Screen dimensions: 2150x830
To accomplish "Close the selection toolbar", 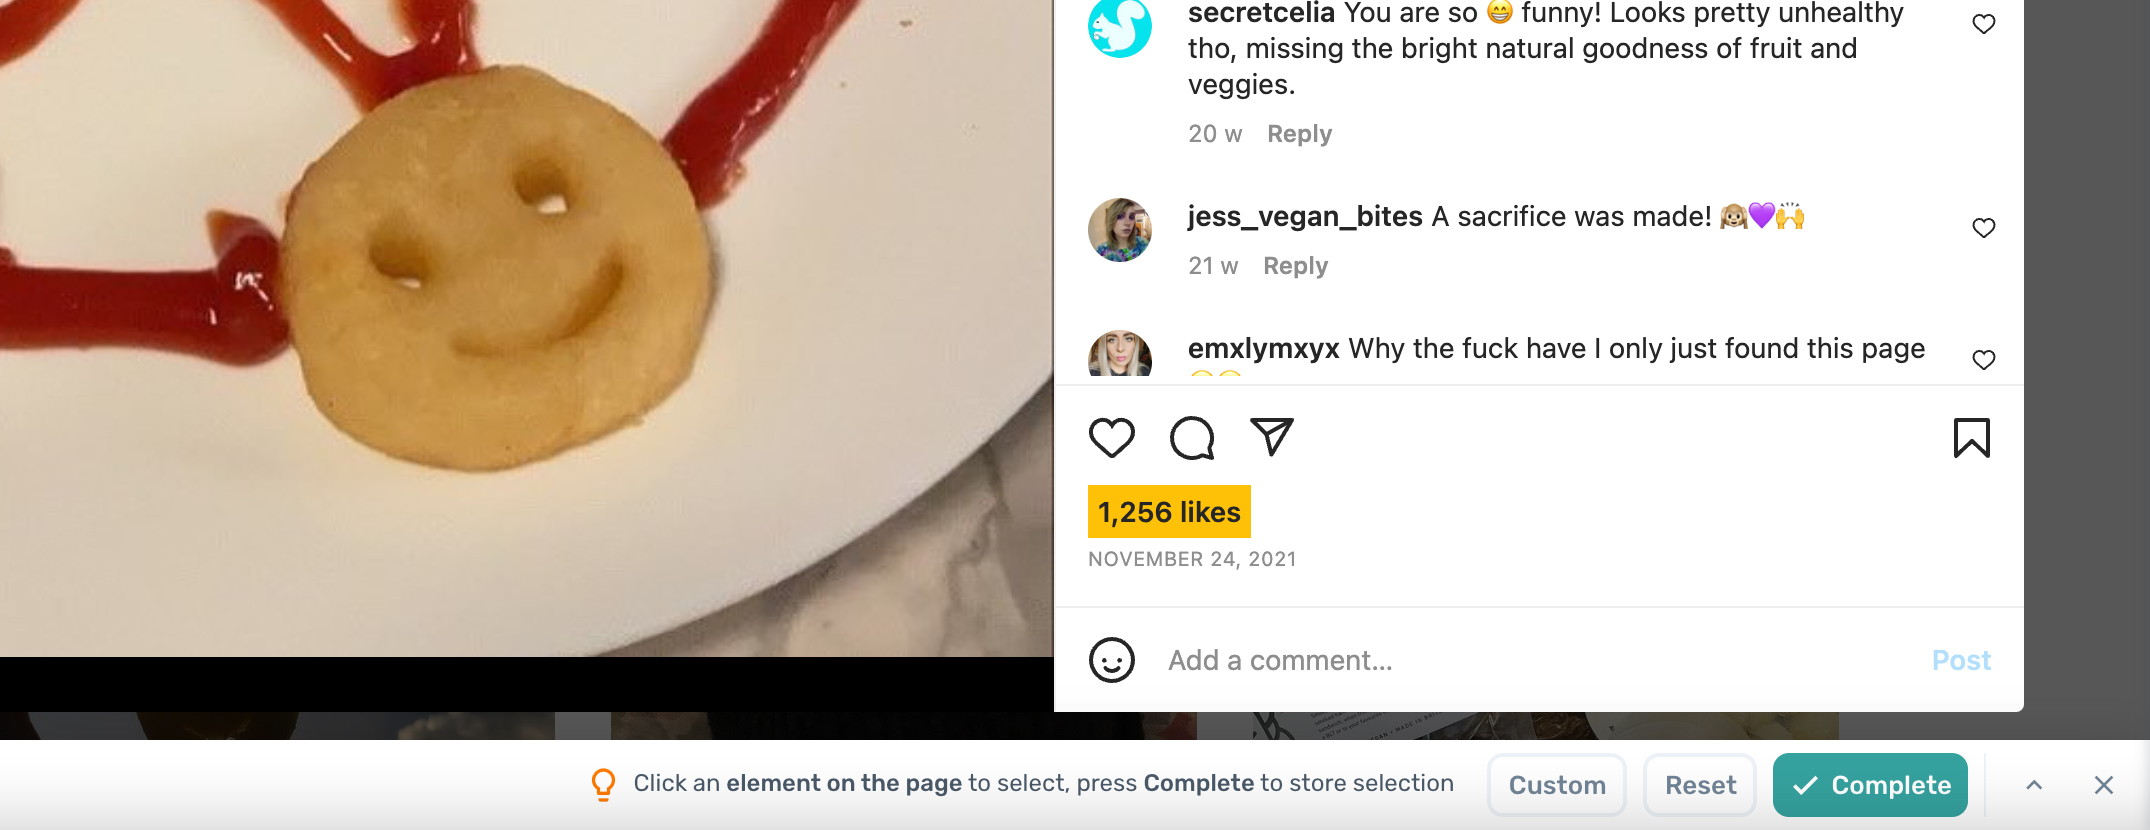I will [x=2104, y=785].
